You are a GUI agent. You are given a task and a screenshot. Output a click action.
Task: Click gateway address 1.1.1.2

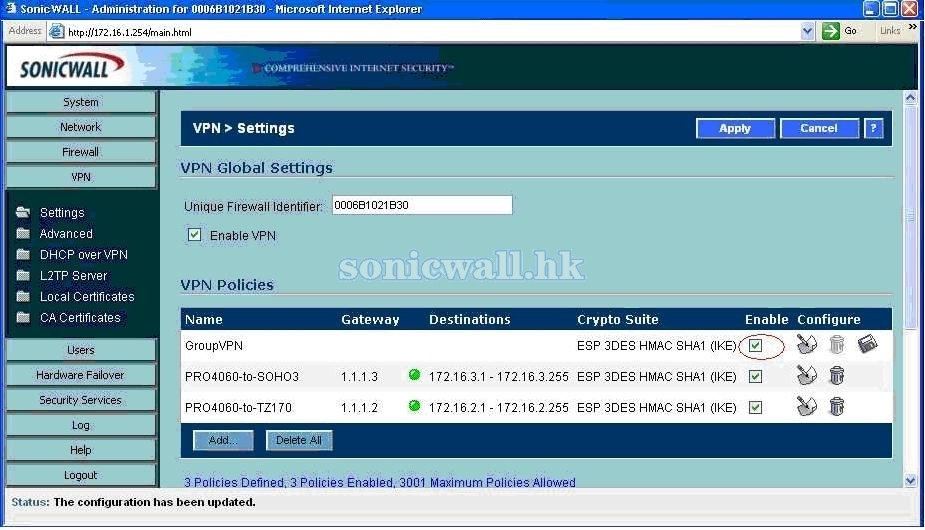pyautogui.click(x=359, y=407)
